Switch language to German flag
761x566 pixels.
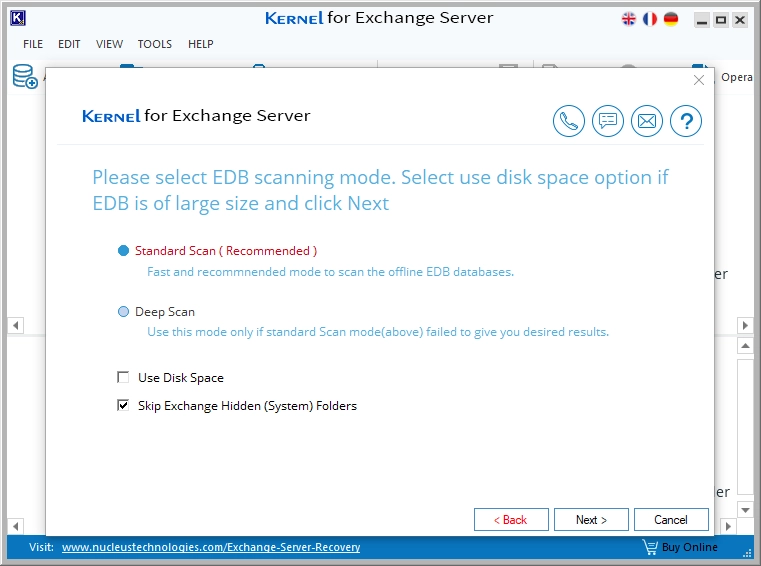point(671,19)
